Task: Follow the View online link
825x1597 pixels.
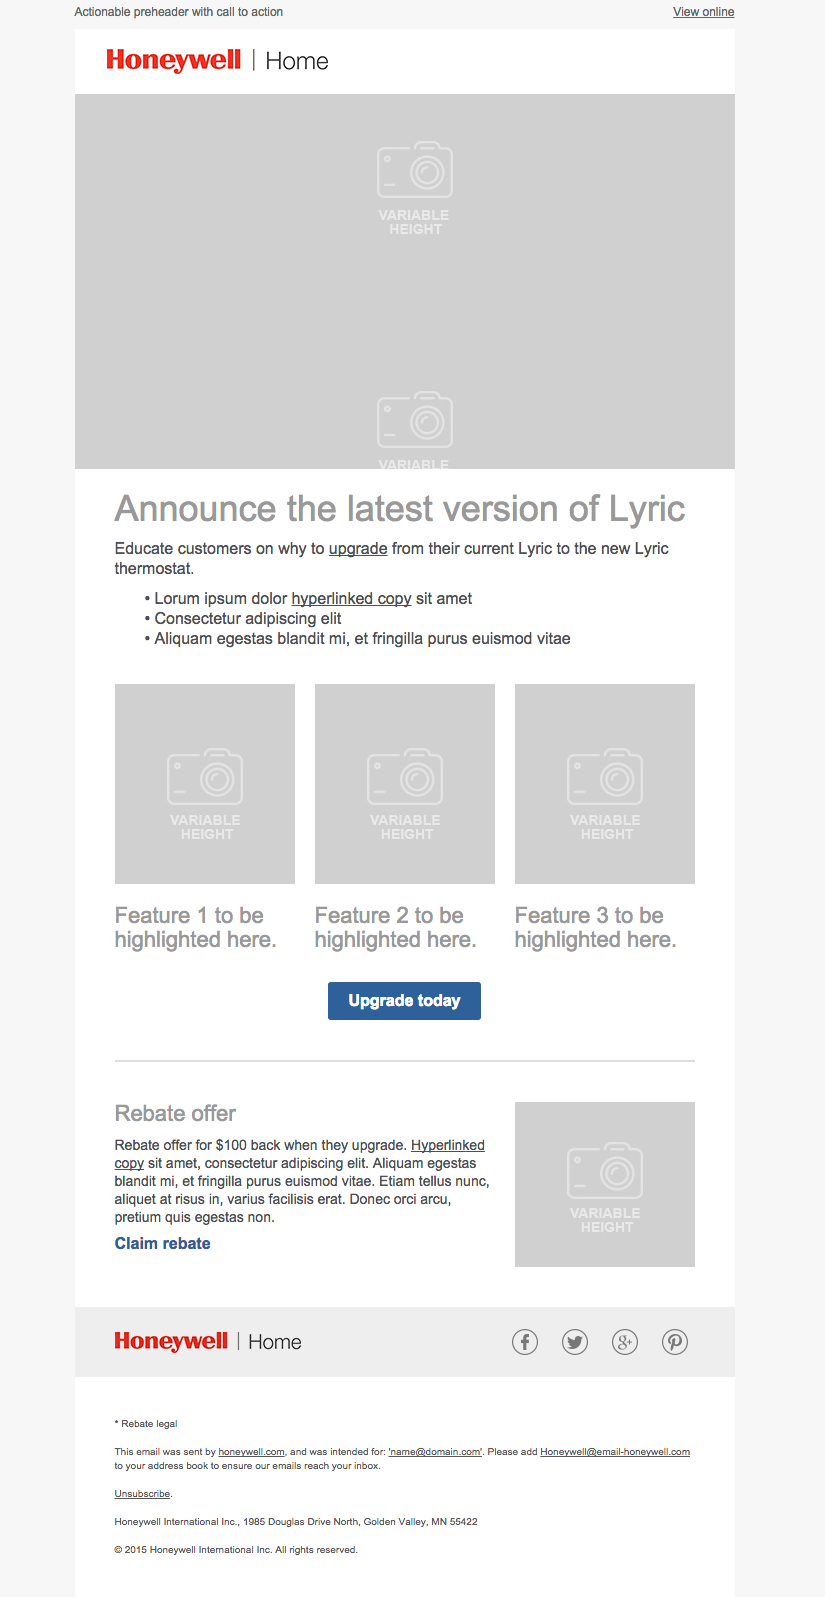Action: (703, 12)
